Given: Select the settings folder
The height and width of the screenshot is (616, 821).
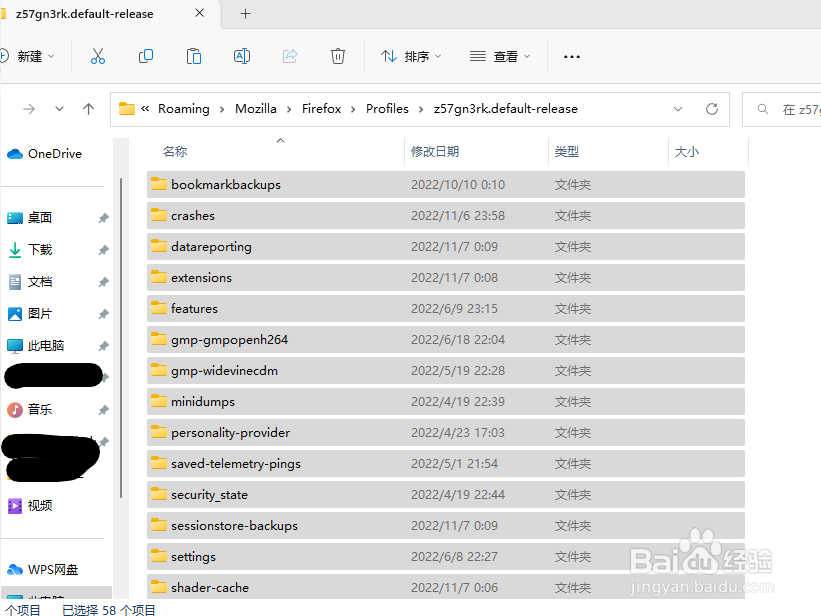Looking at the screenshot, I should [x=446, y=557].
